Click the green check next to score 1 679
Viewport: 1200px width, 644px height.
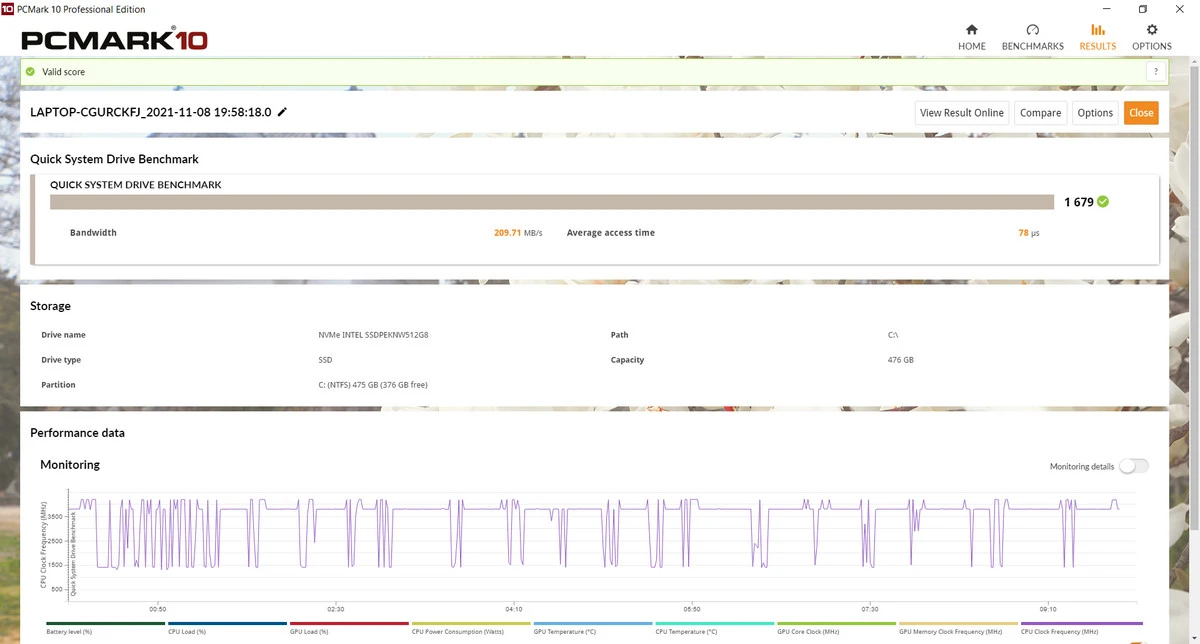pyautogui.click(x=1103, y=202)
